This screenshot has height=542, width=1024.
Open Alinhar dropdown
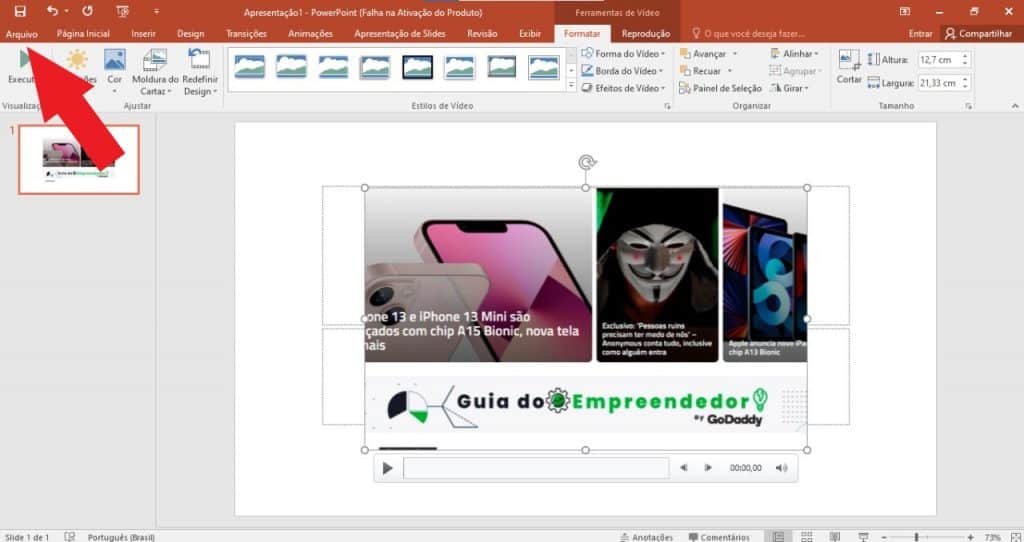click(794, 54)
